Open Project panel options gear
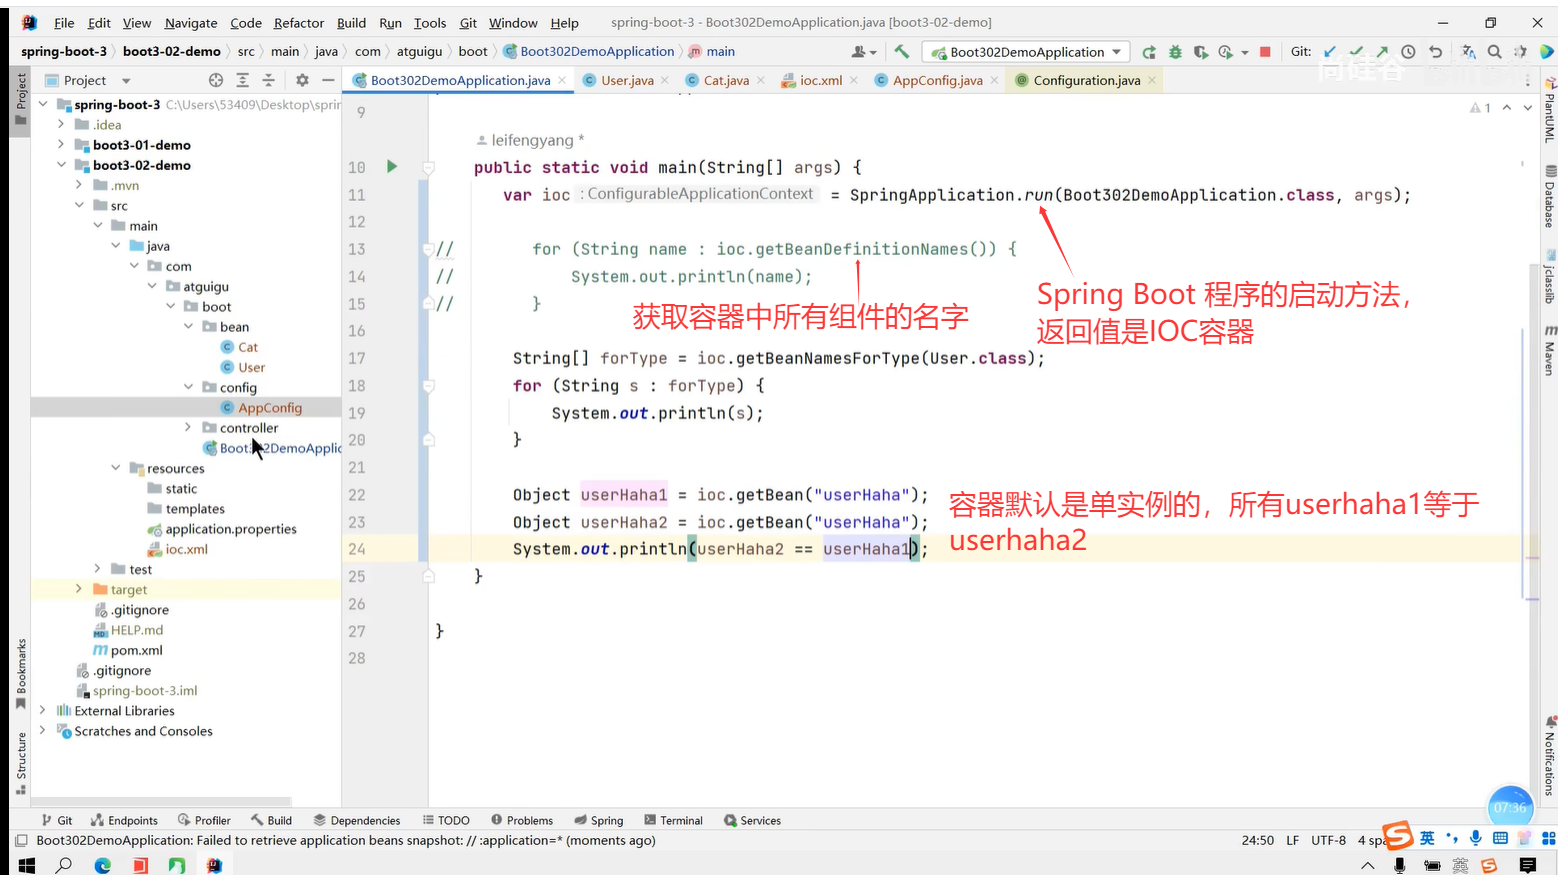This screenshot has height=875, width=1558. coord(302,80)
